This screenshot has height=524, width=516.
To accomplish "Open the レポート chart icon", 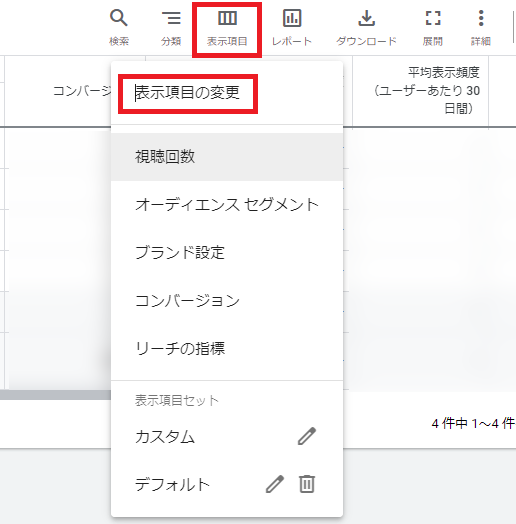I will click(x=292, y=18).
